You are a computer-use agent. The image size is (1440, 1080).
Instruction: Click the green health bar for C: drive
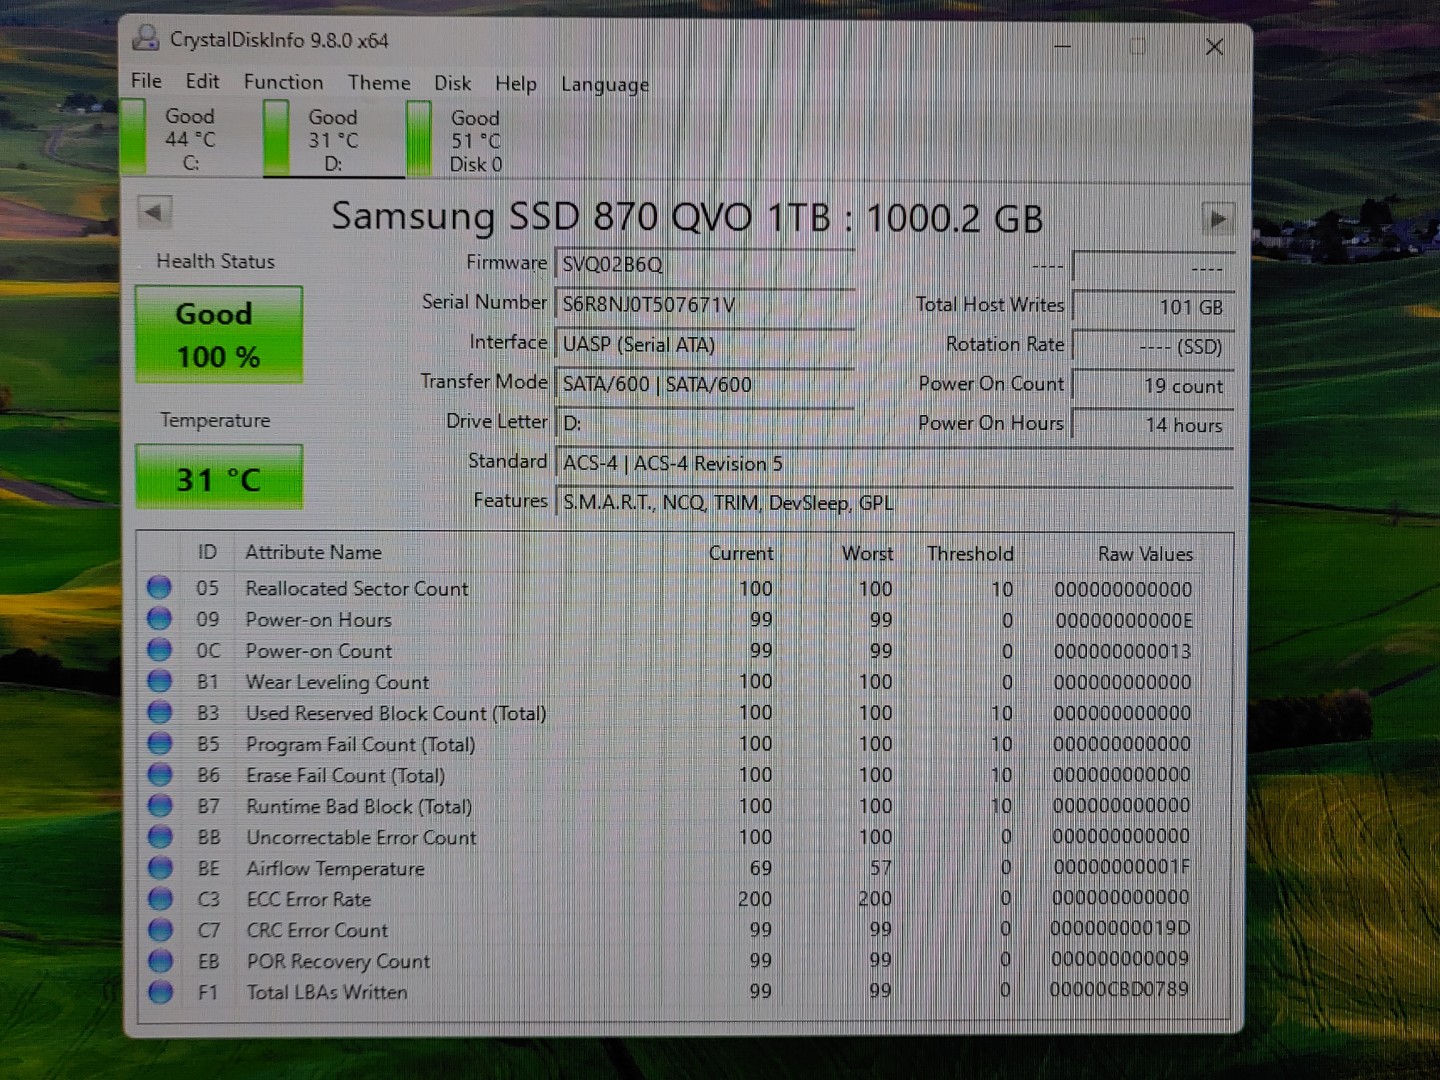coord(132,138)
